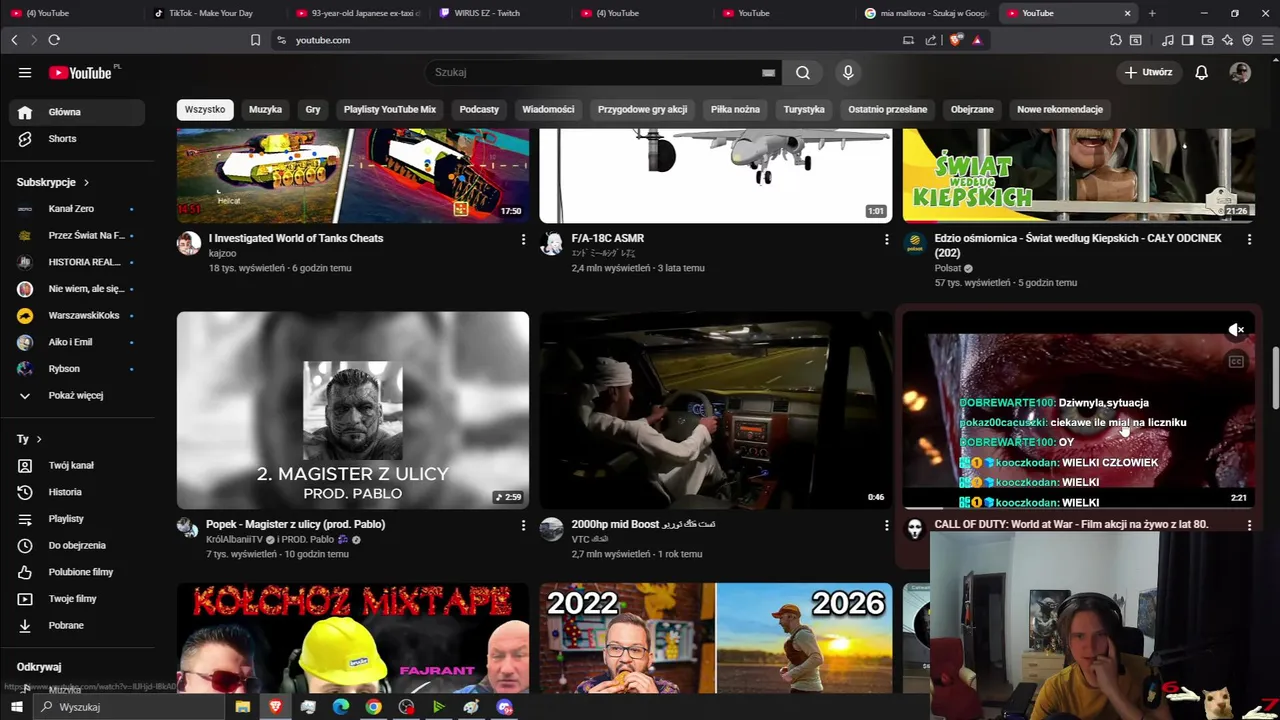The width and height of the screenshot is (1280, 720).
Task: Toggle the browser sidebar panel
Action: pos(1187,40)
